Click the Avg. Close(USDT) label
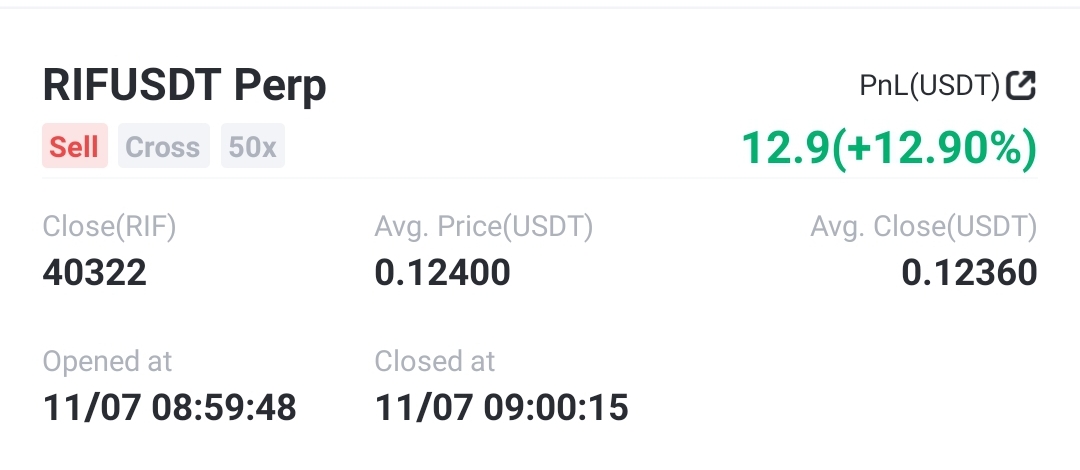Image resolution: width=1080 pixels, height=470 pixels. click(923, 228)
